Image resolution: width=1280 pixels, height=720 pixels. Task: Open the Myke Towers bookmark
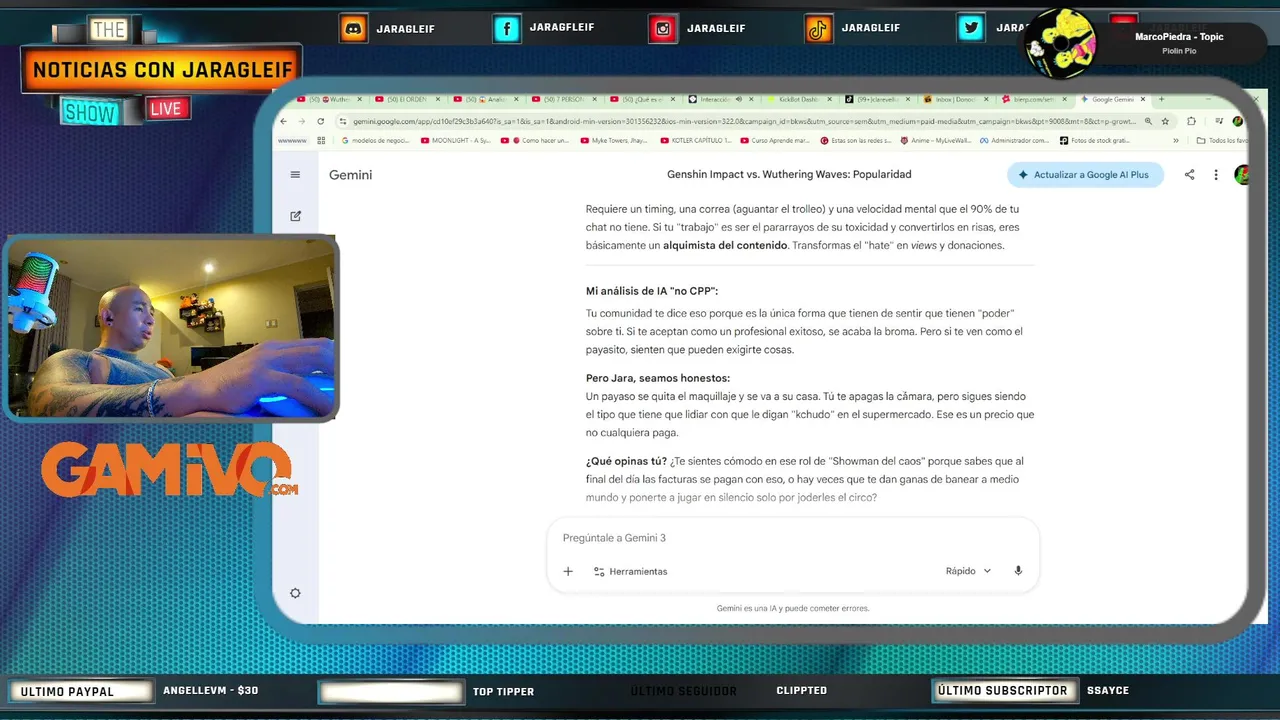coord(614,141)
